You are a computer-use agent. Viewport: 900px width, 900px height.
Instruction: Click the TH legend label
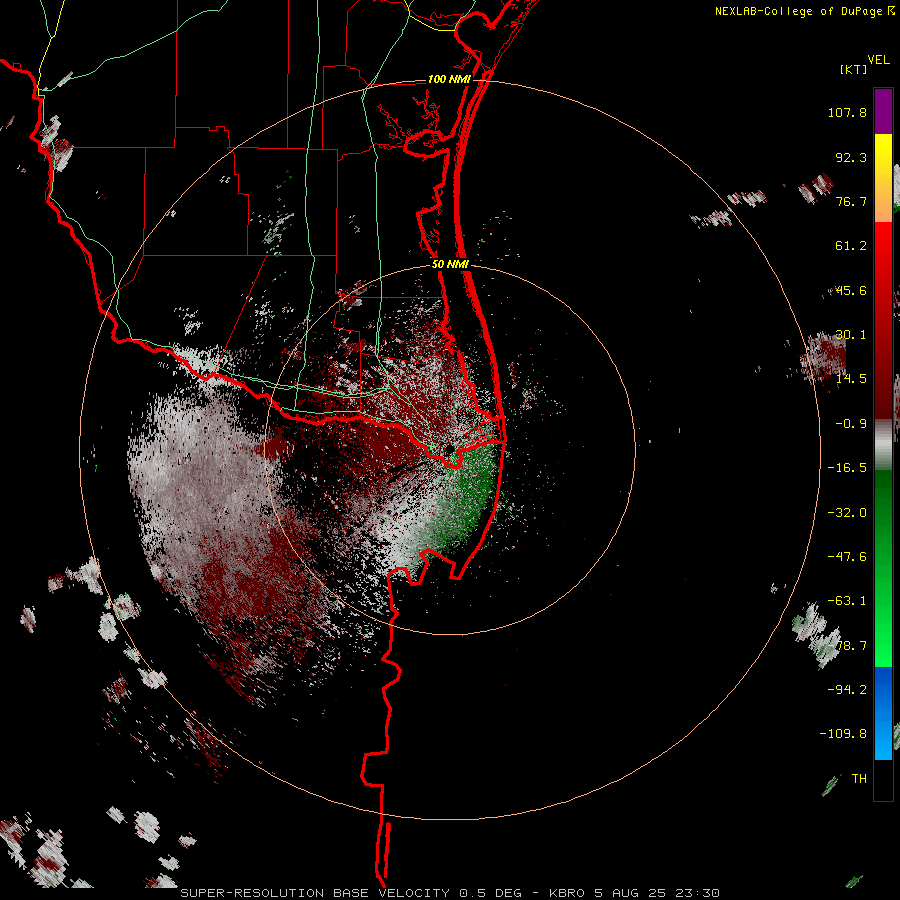859,778
